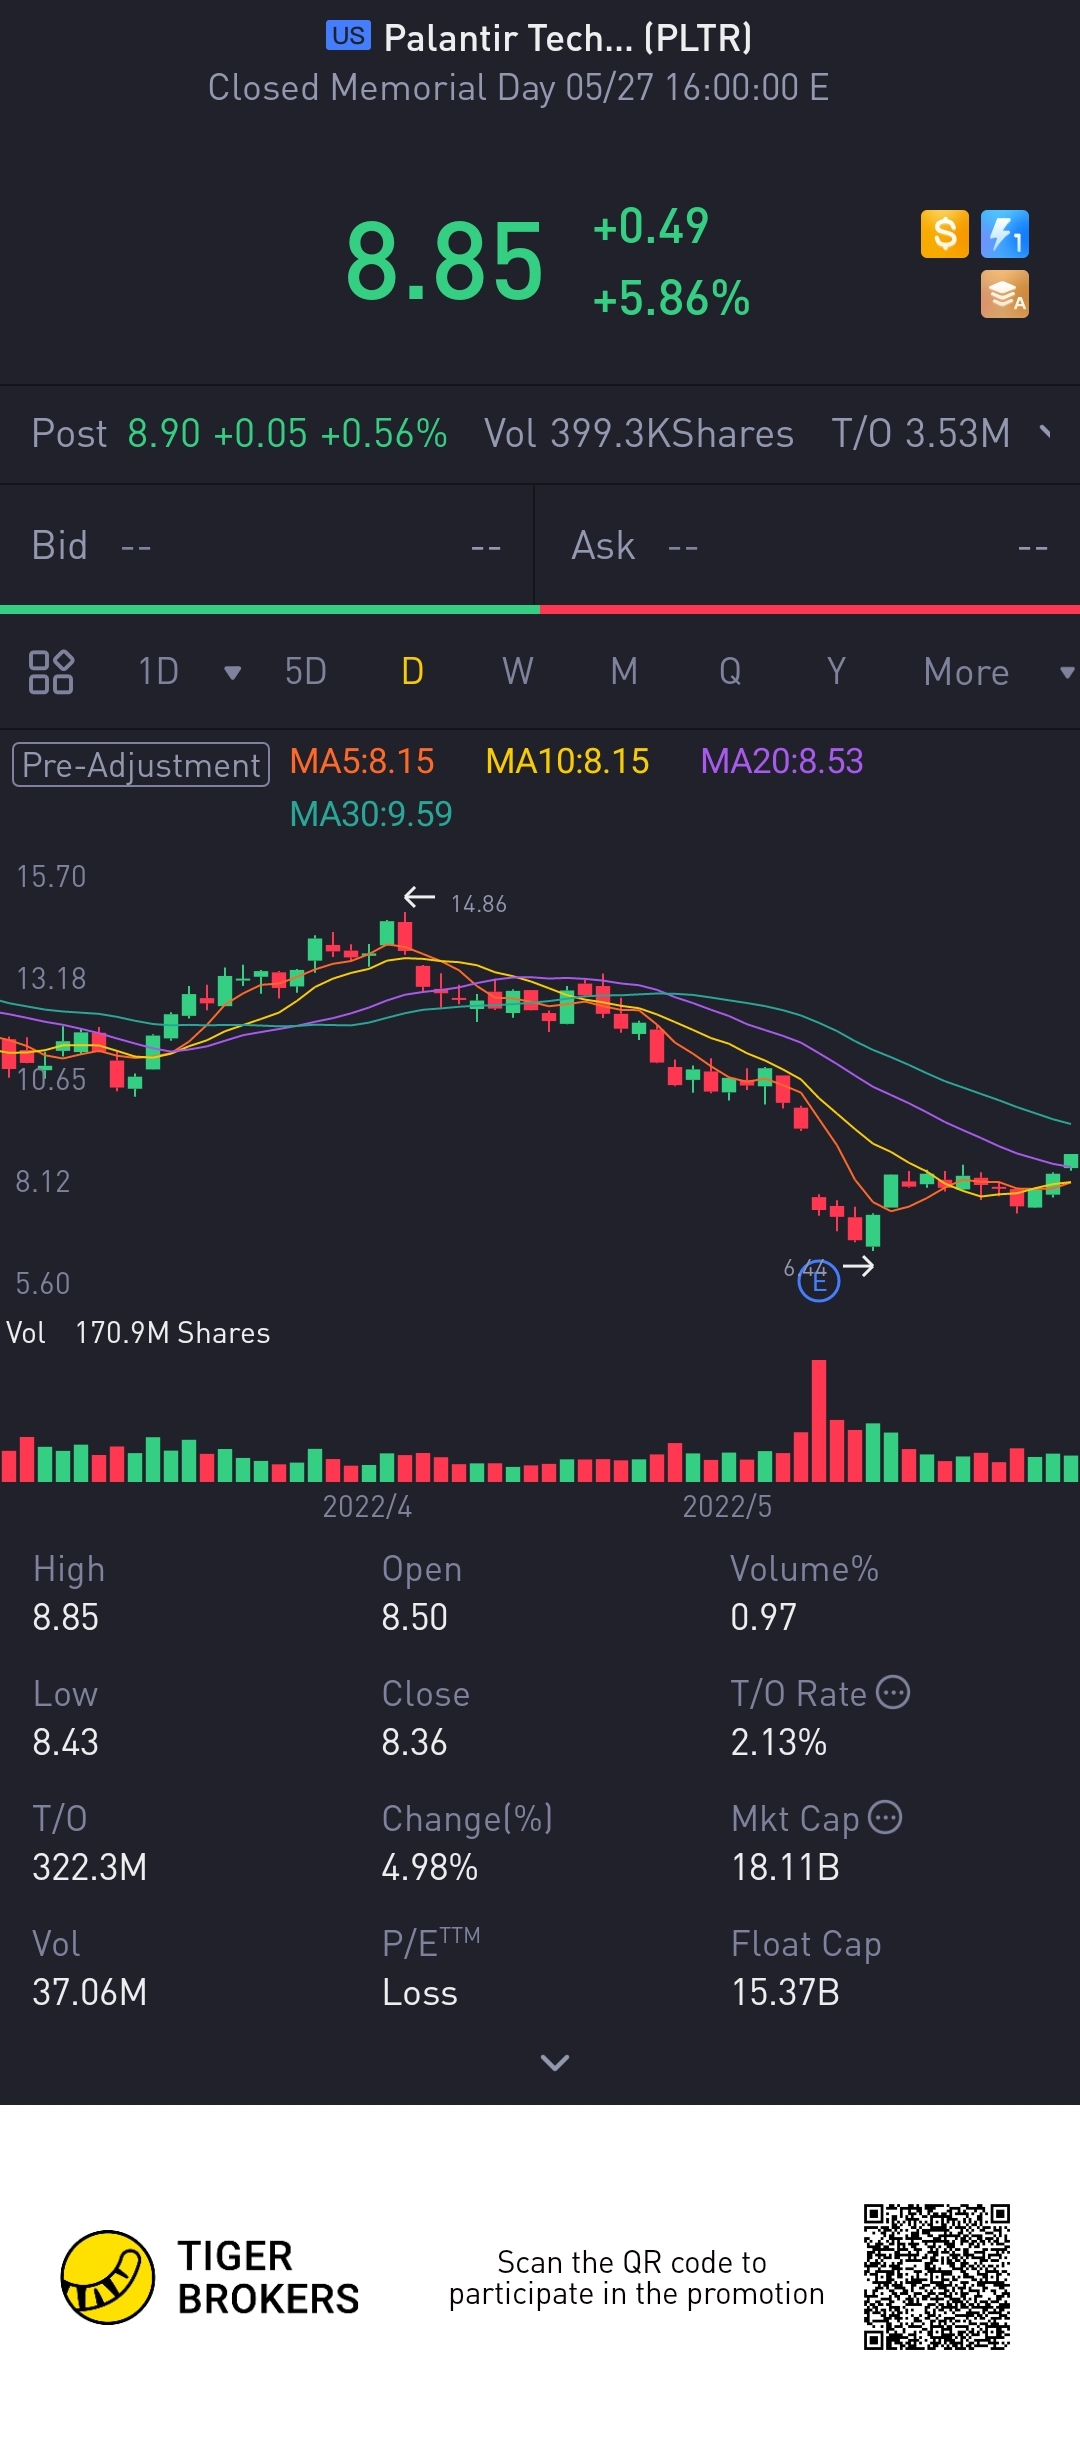Tap the T/O 3.53M text
Image resolution: width=1080 pixels, height=2450 pixels.
pos(921,433)
